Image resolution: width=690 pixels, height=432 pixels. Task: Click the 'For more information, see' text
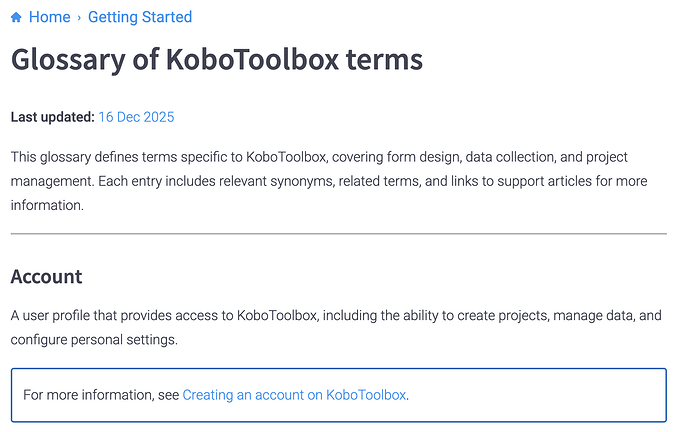coord(101,395)
